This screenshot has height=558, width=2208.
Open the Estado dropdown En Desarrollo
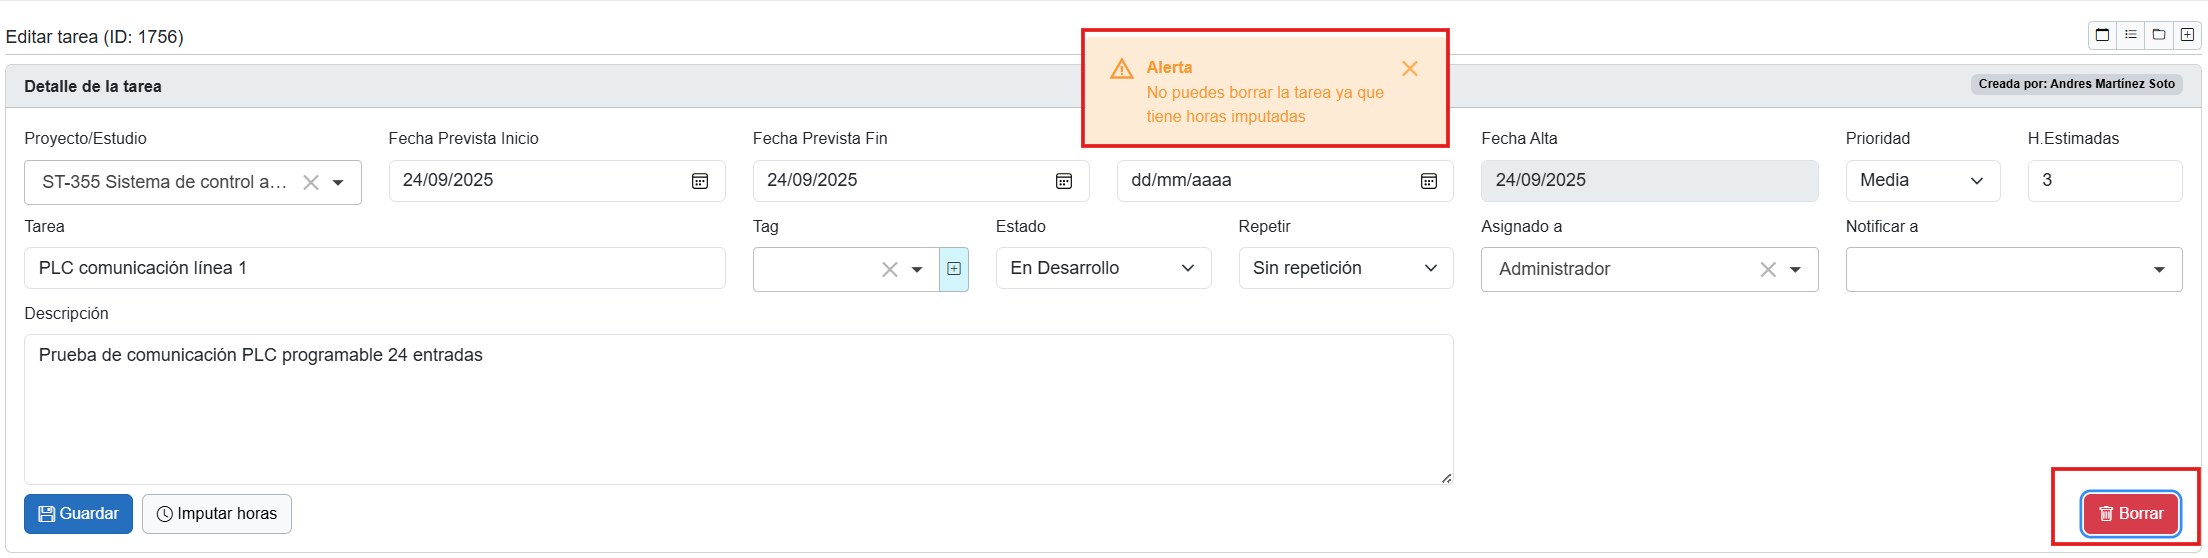click(1103, 269)
